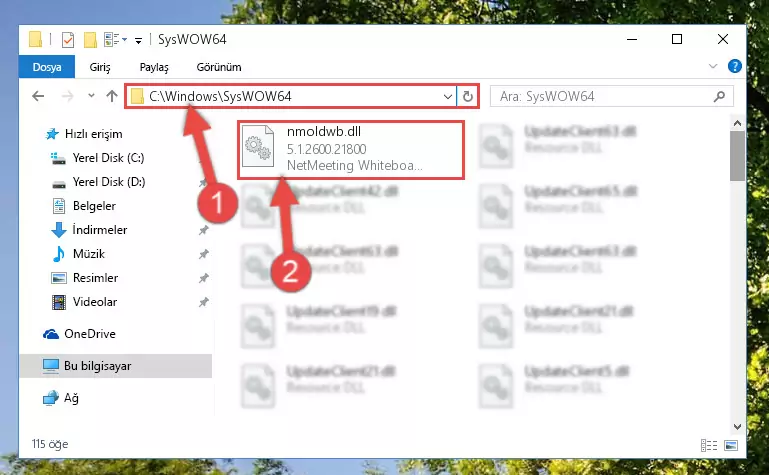Open Resimler folder in sidebar
769x475 pixels.
point(95,278)
